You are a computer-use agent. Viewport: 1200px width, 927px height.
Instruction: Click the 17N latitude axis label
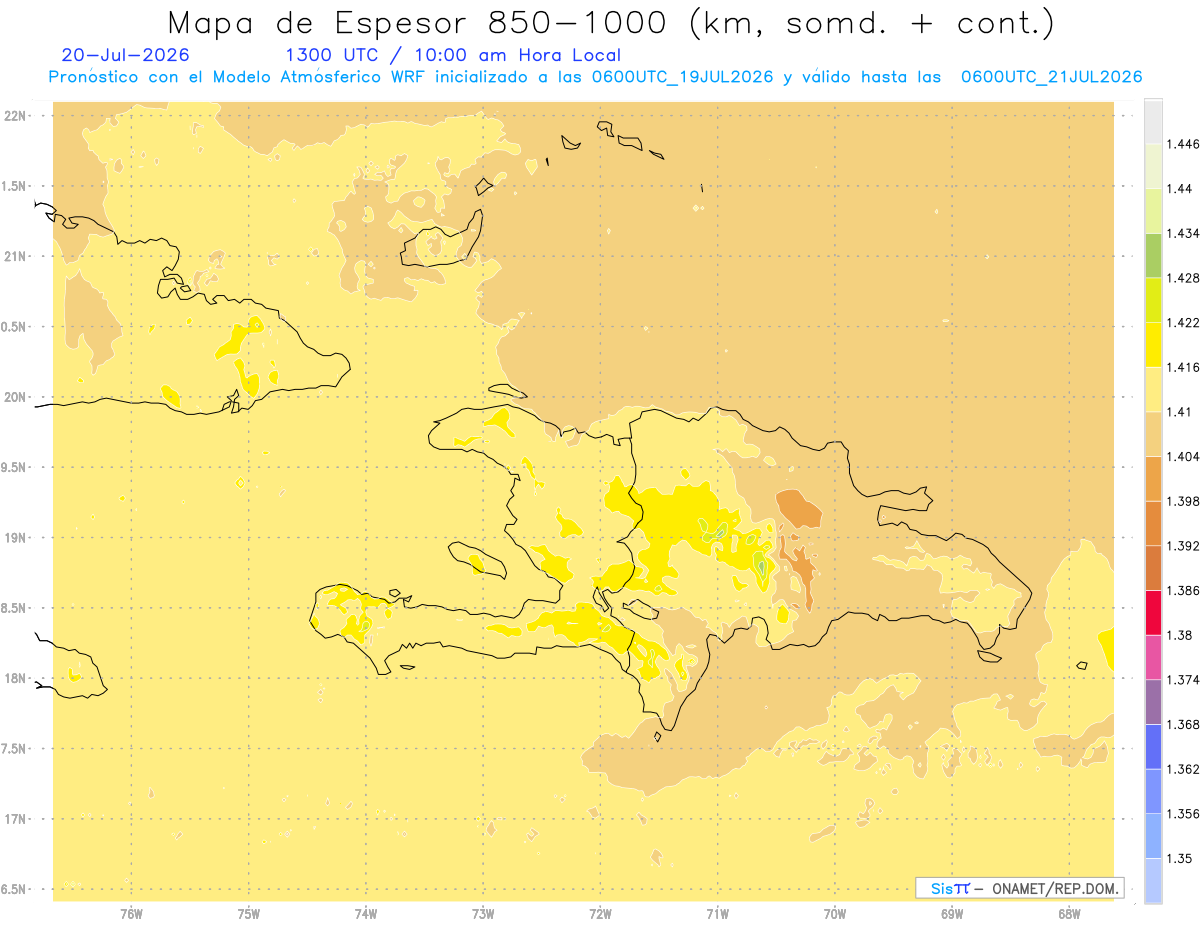[14, 819]
